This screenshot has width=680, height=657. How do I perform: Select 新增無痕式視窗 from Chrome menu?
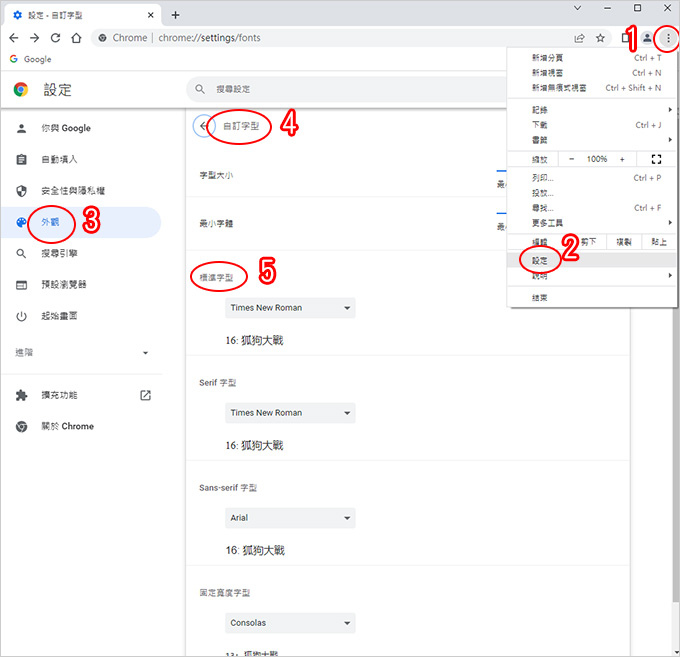click(592, 88)
